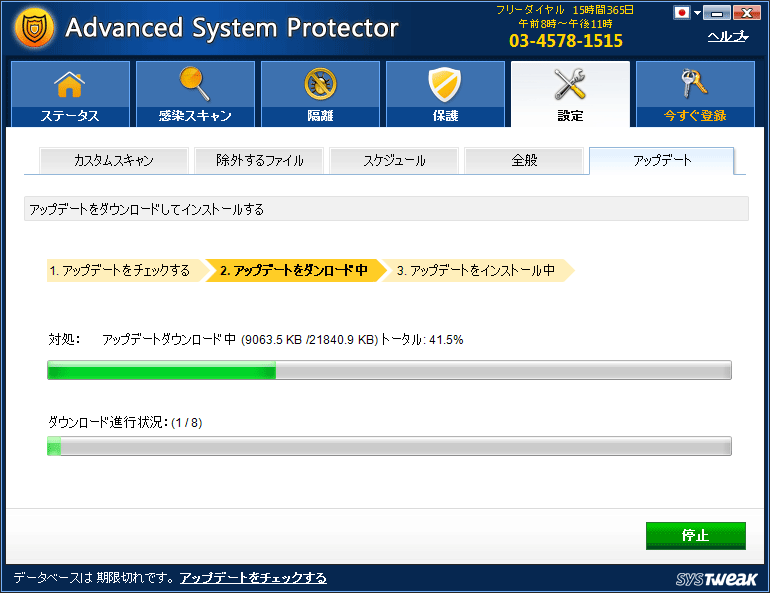Click step 2 アップデートをダンロード中 arrow
Image resolution: width=770 pixels, height=593 pixels.
click(x=295, y=270)
